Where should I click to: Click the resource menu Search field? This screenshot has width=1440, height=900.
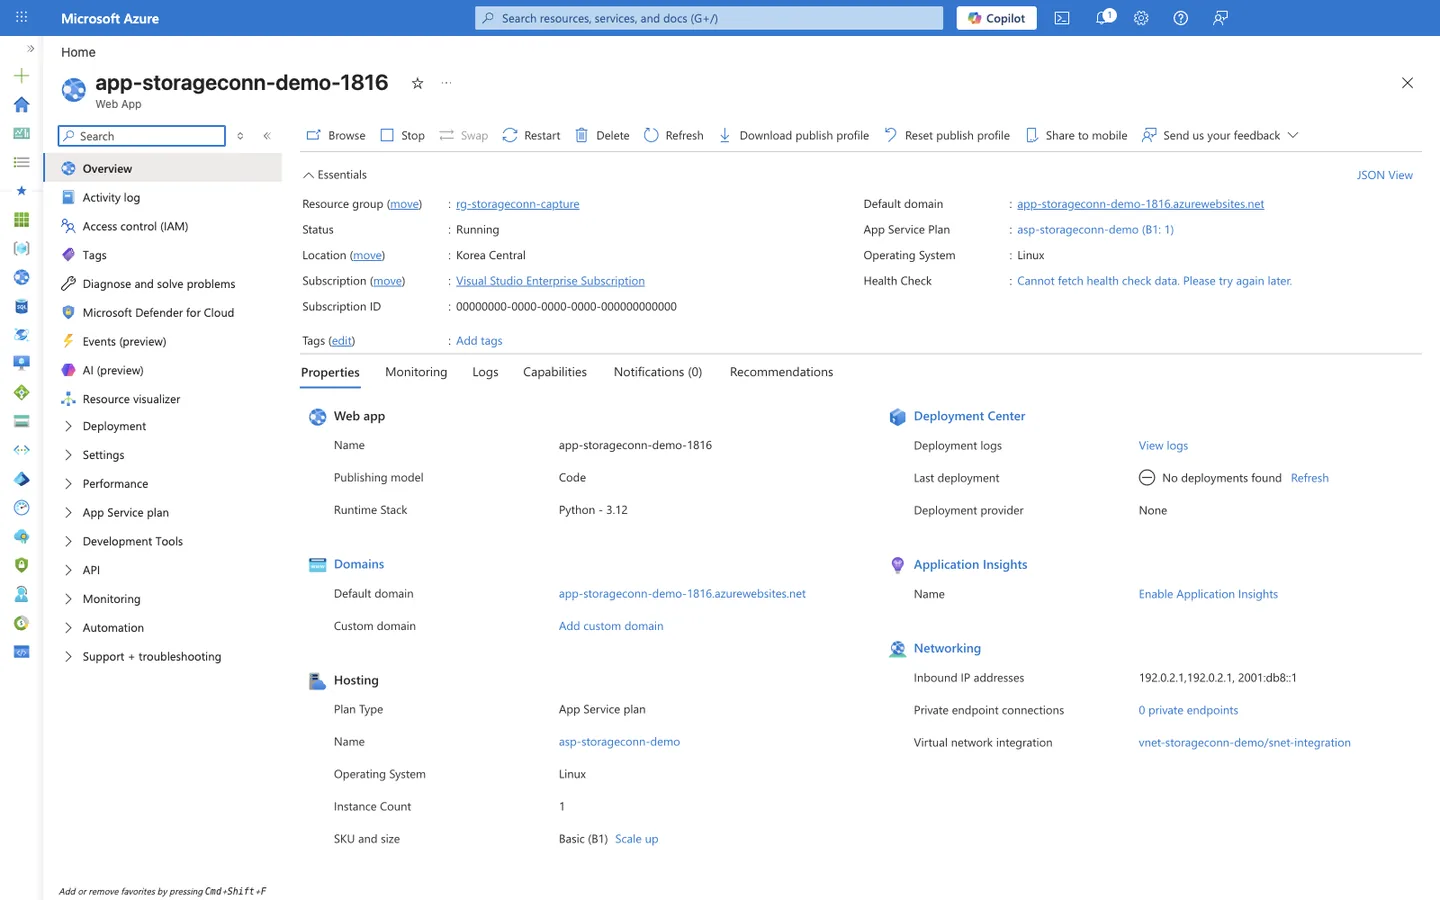click(x=142, y=136)
